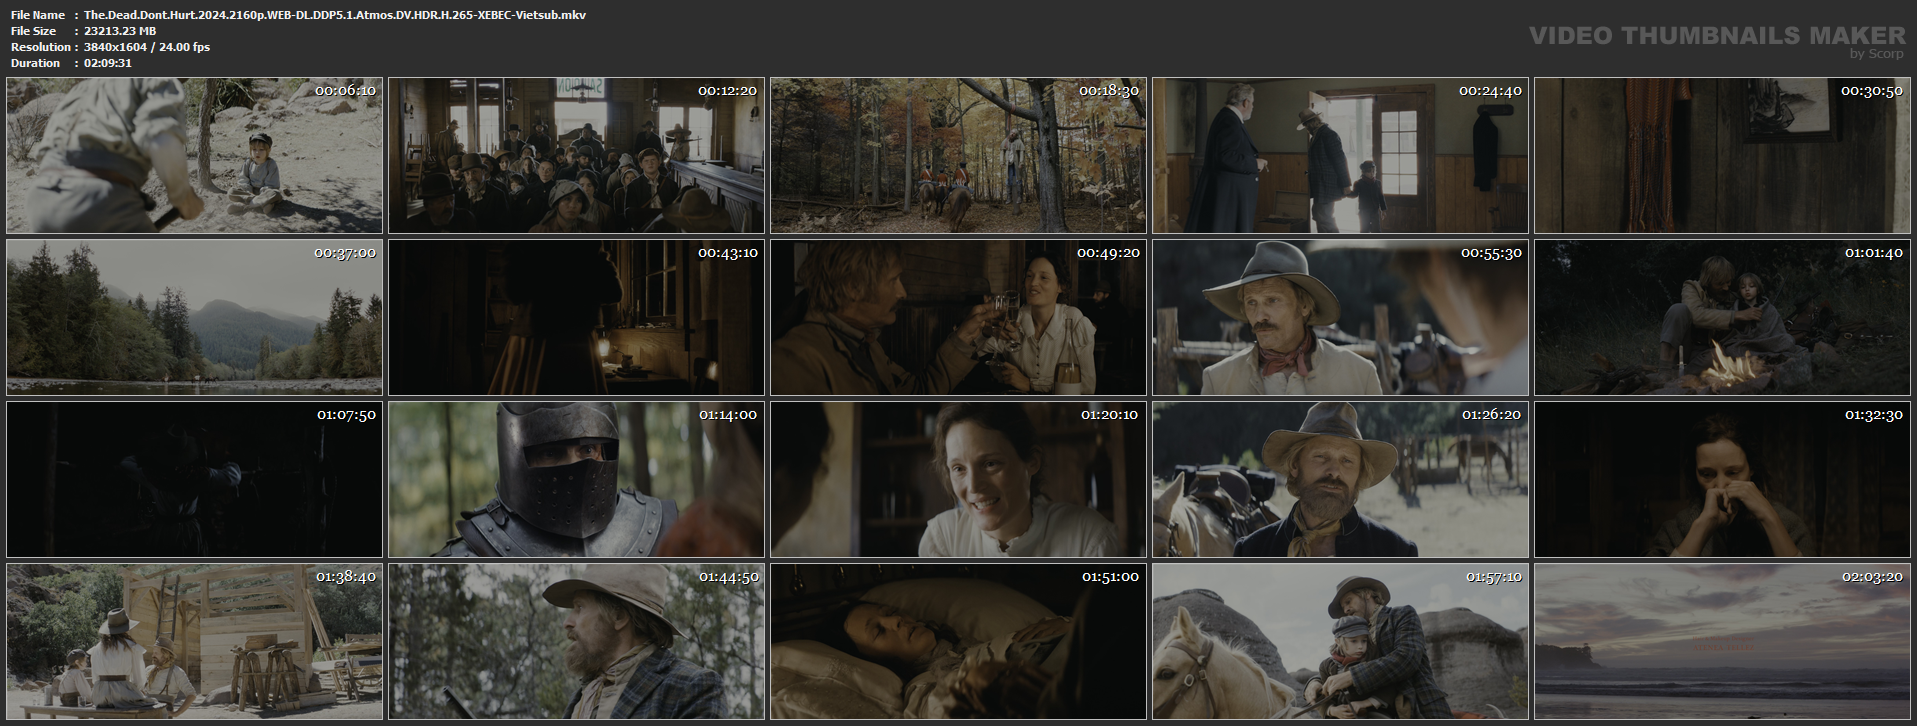
Task: Select the armored knight thumbnail at 01:14:00
Action: tap(576, 479)
